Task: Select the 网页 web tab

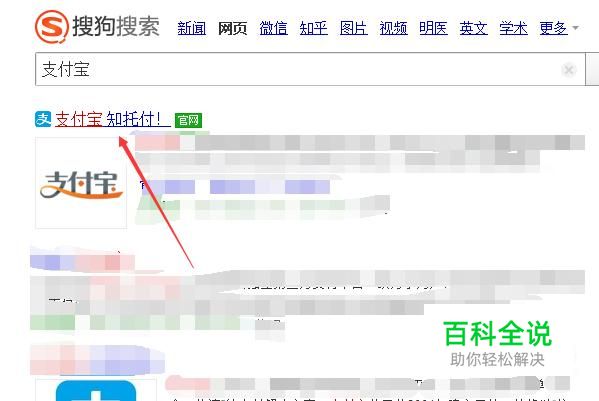Action: coord(232,28)
